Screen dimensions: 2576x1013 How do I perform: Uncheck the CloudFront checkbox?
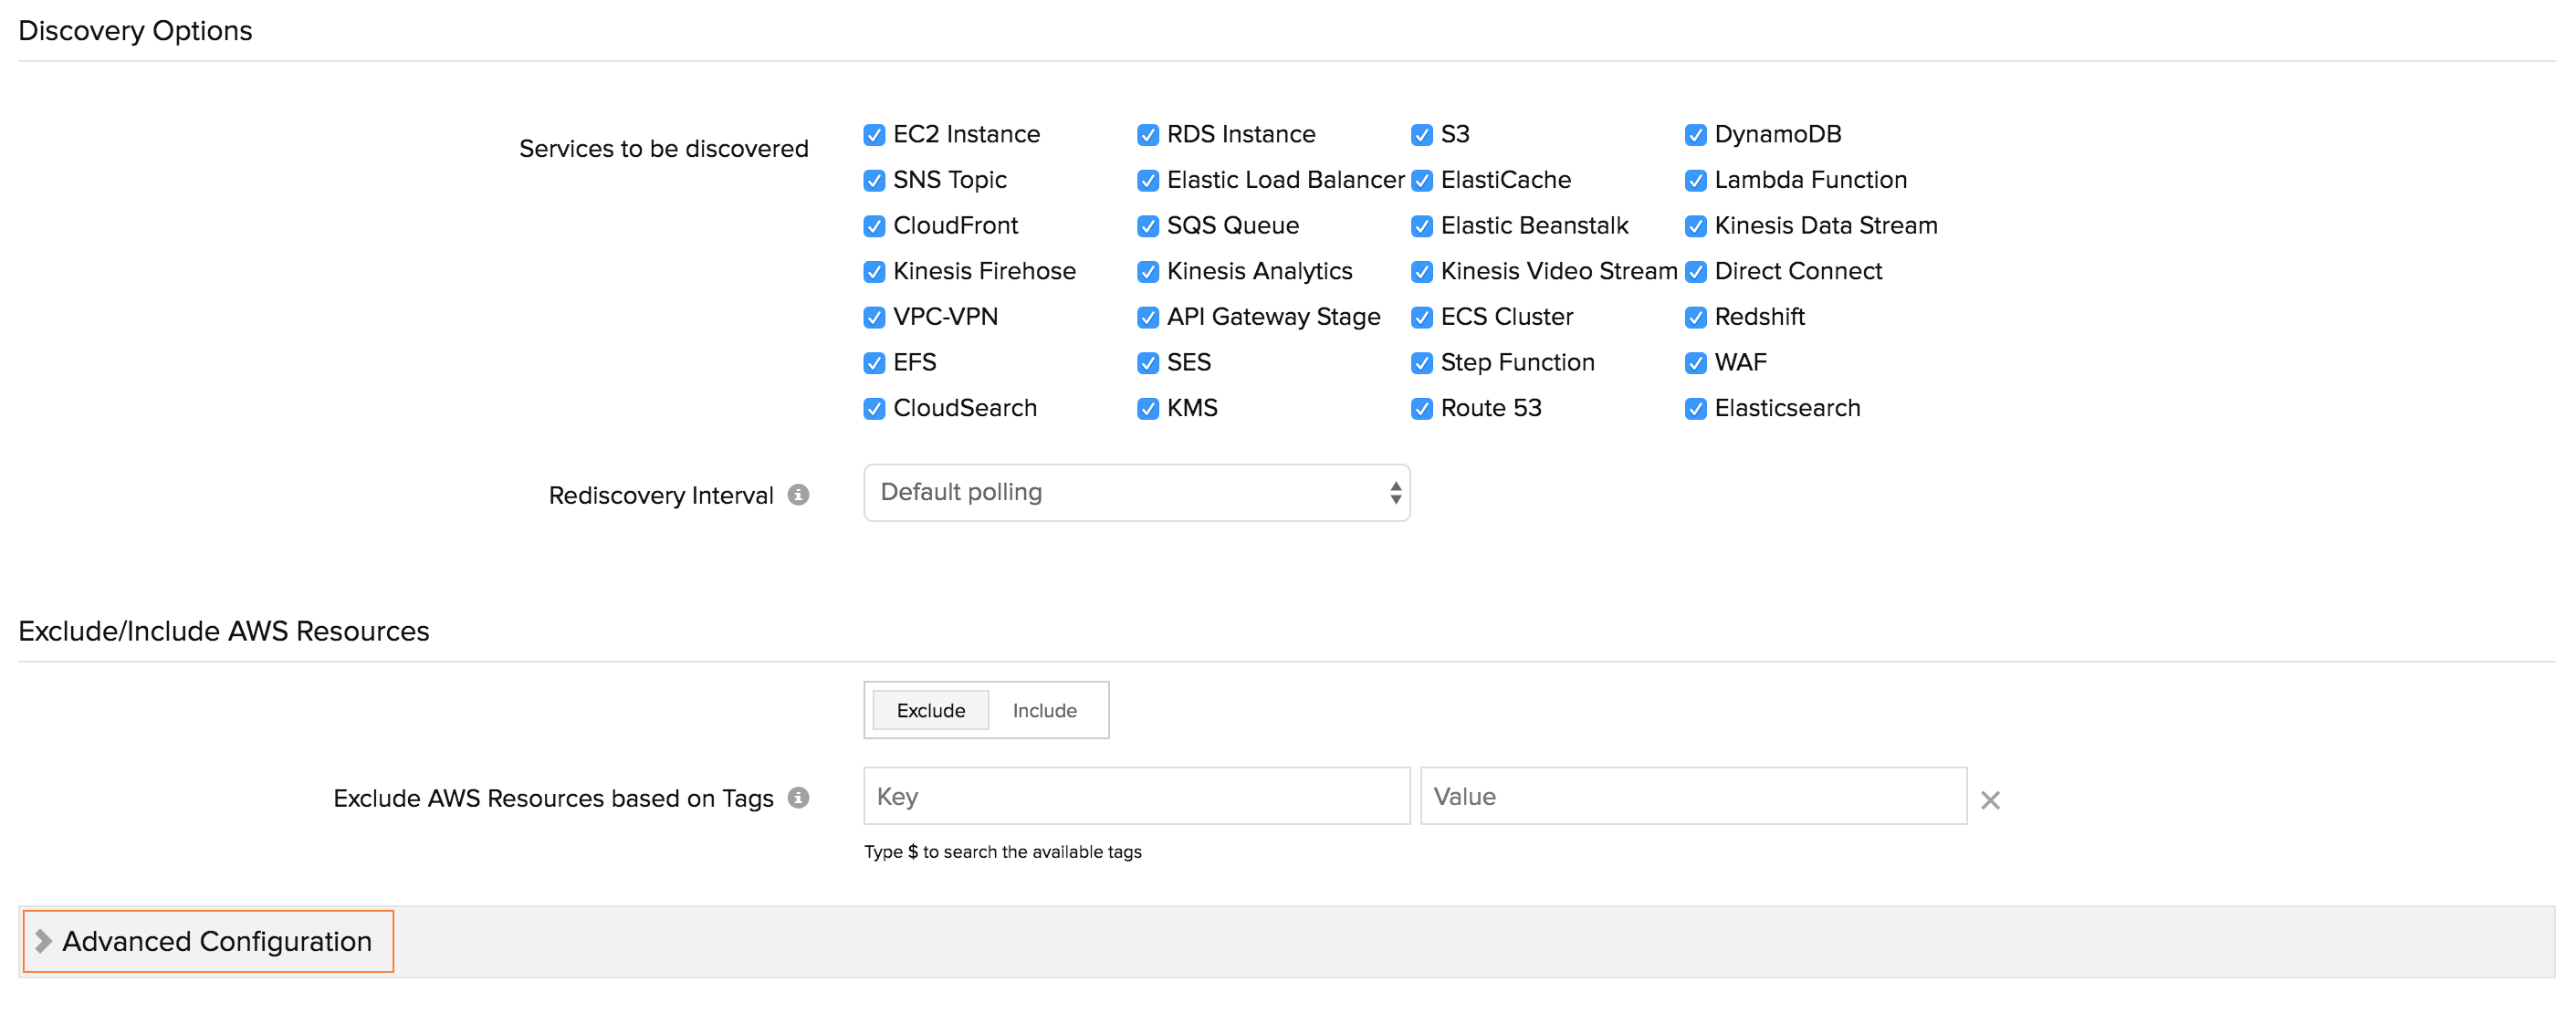(874, 226)
